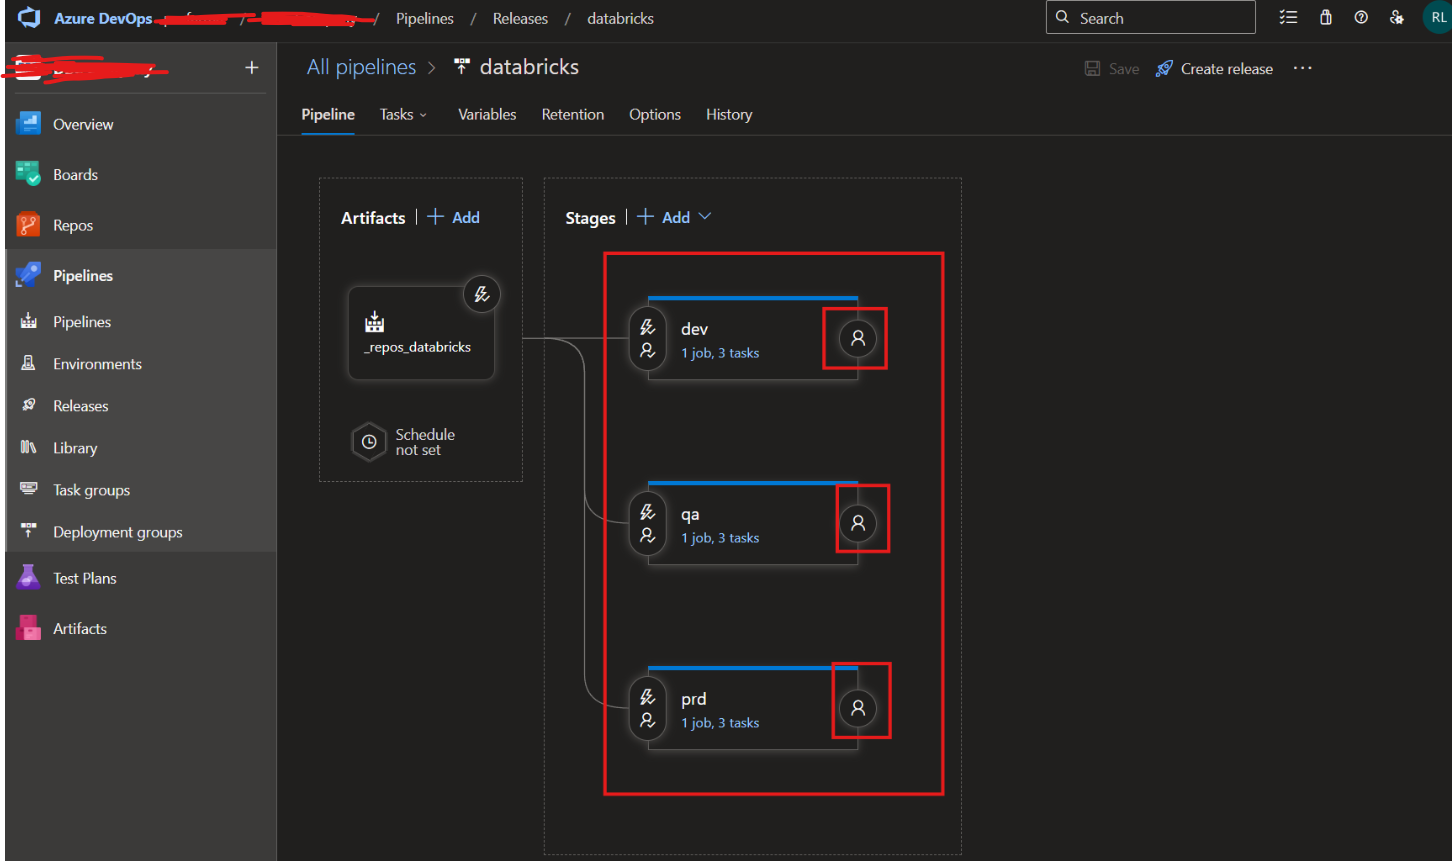Click the plus icon beside project name
1452x861 pixels.
point(252,67)
